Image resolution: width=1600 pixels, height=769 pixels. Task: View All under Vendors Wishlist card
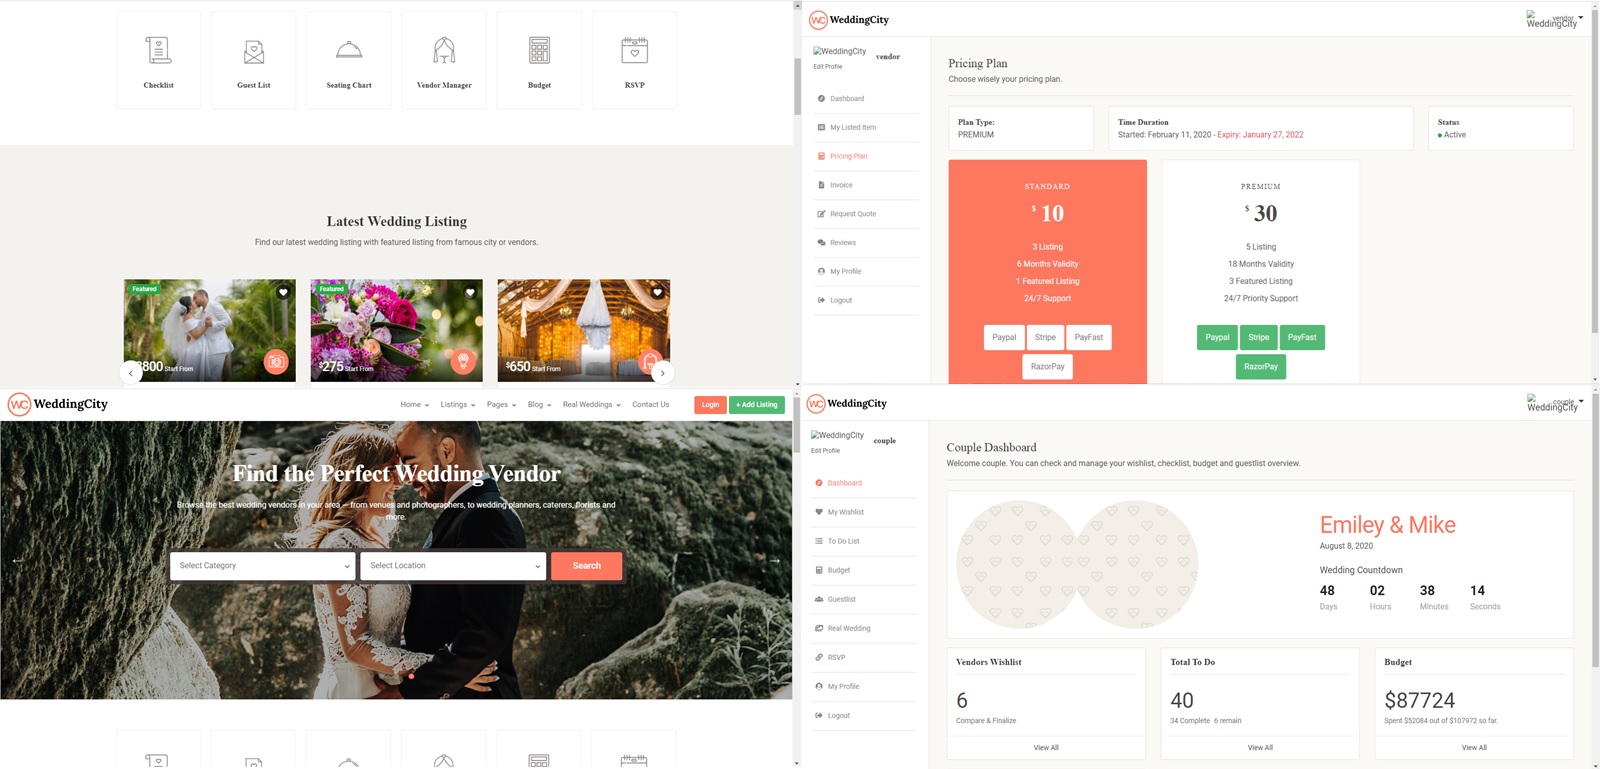(x=1046, y=748)
